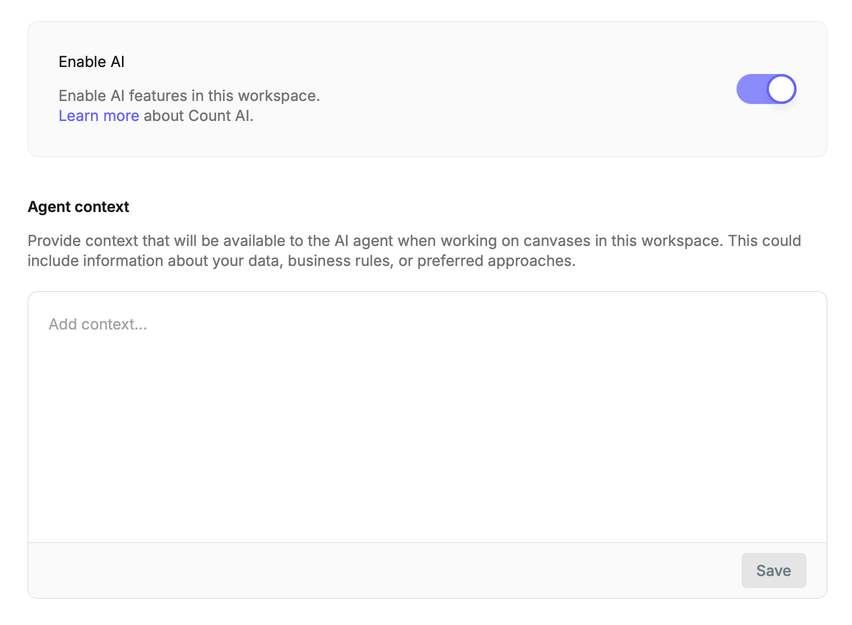Click the Agent context heading
852x625 pixels.
tap(78, 207)
